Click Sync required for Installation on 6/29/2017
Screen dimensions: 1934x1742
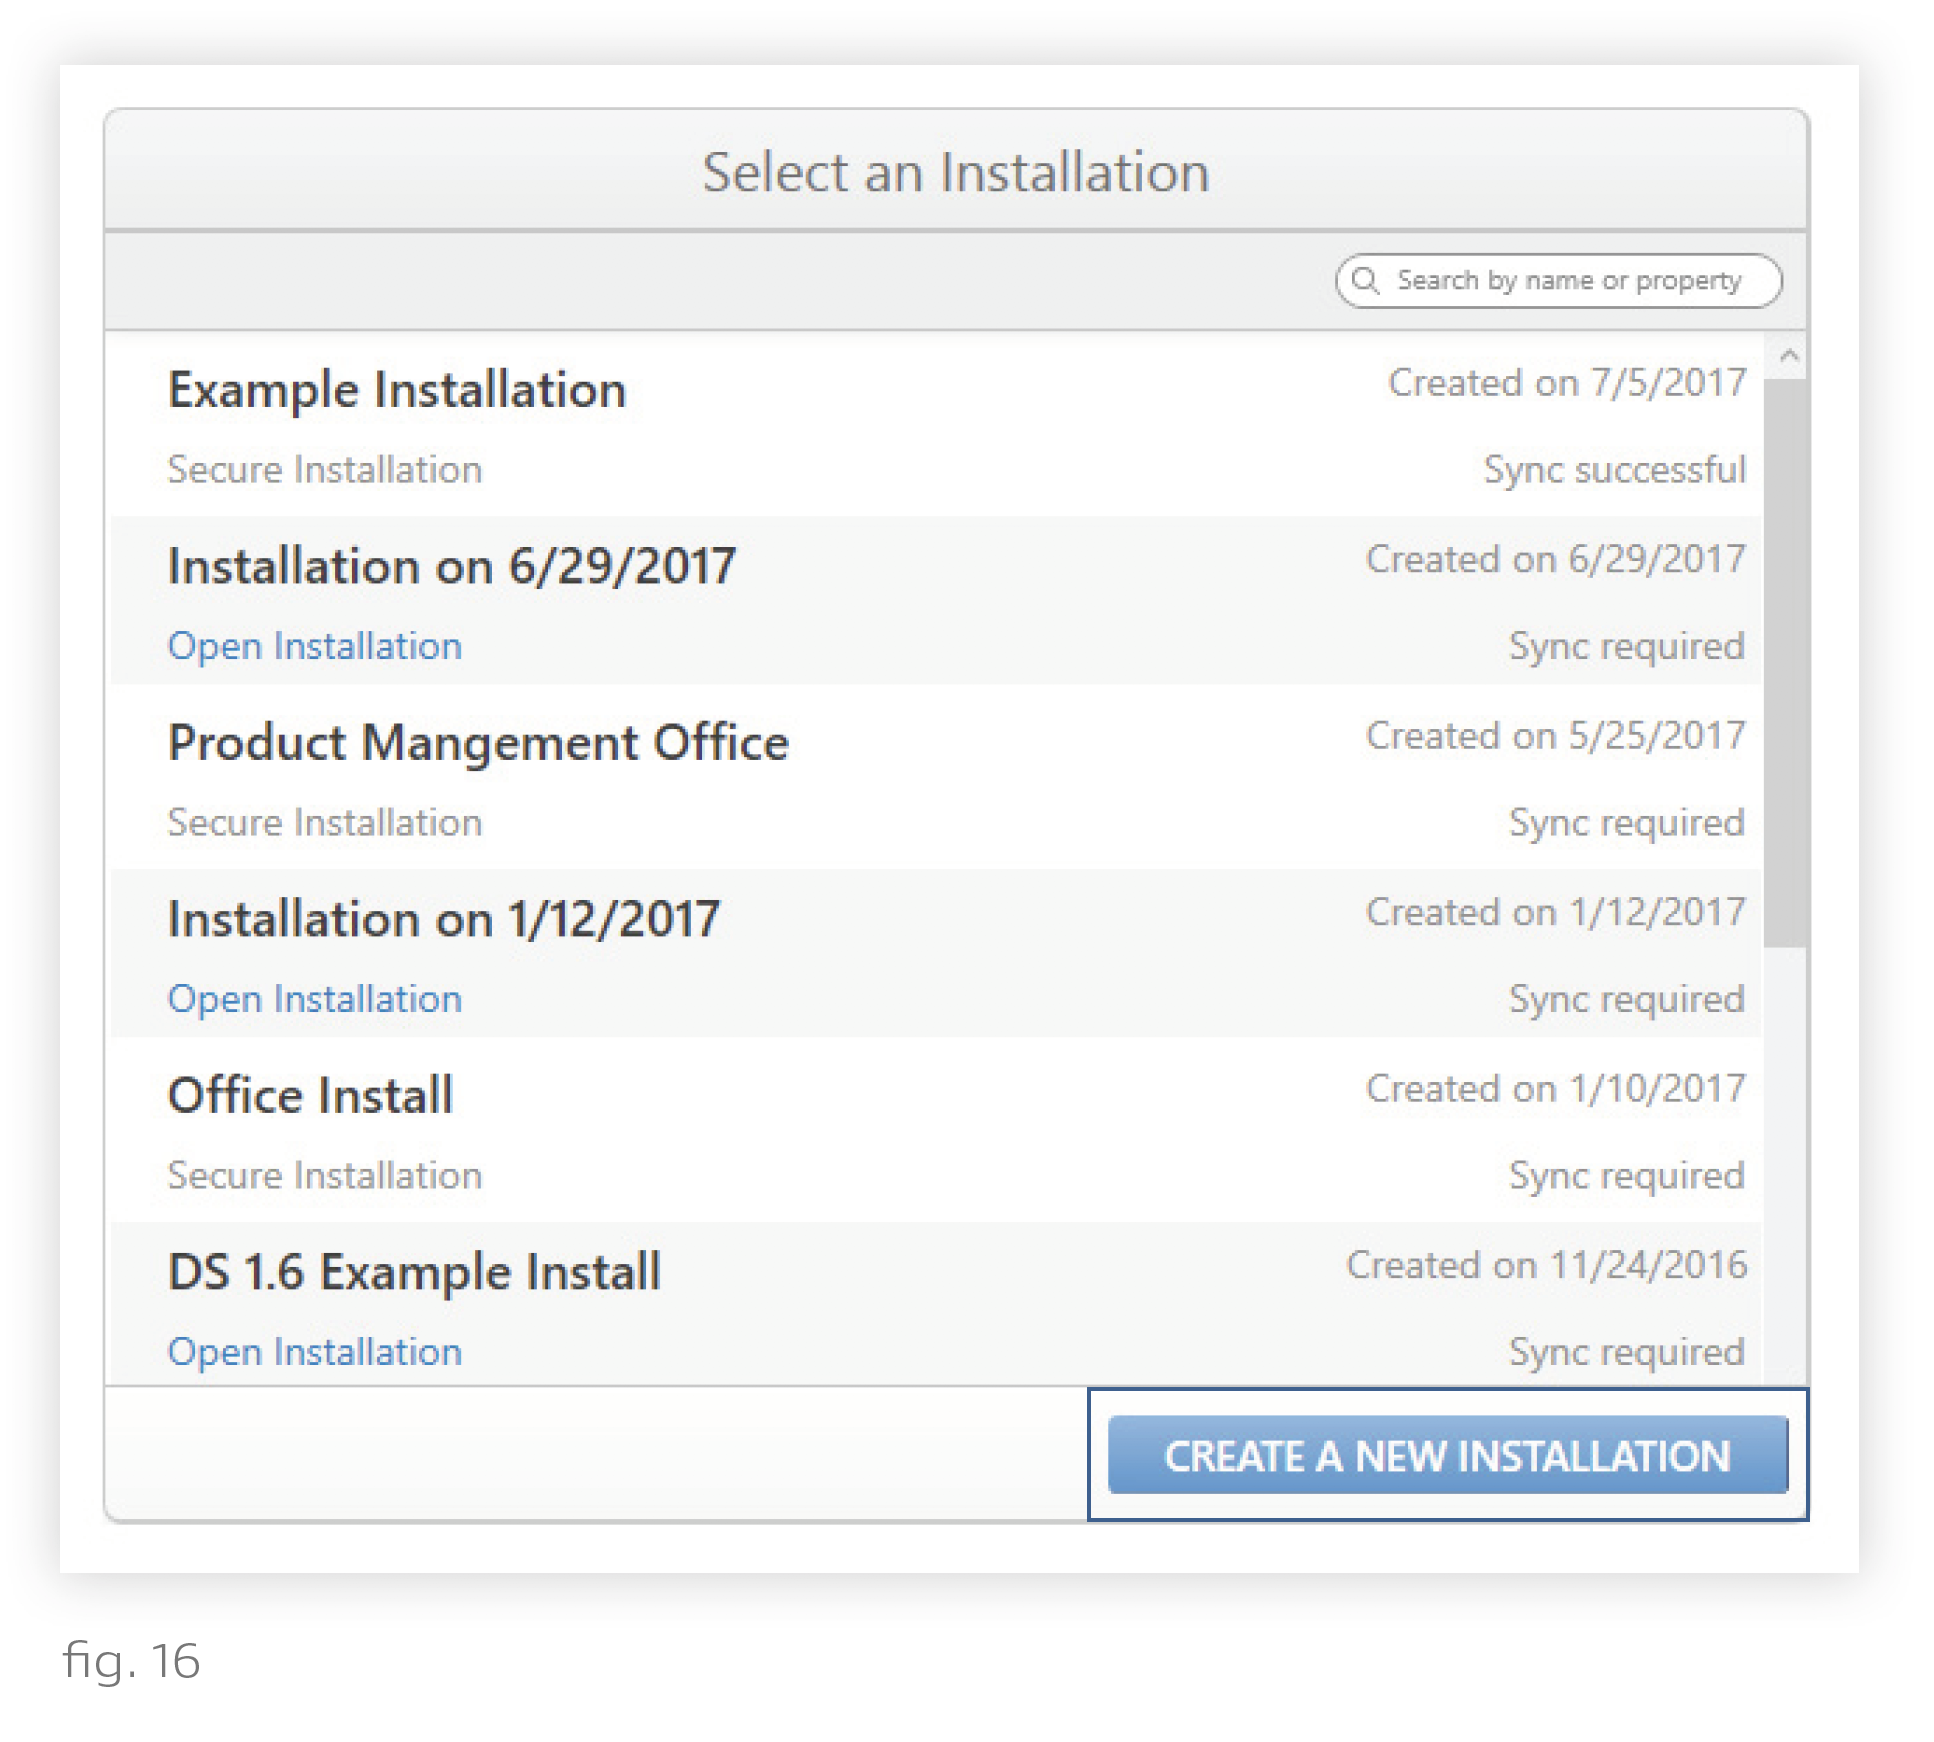[x=1627, y=647]
